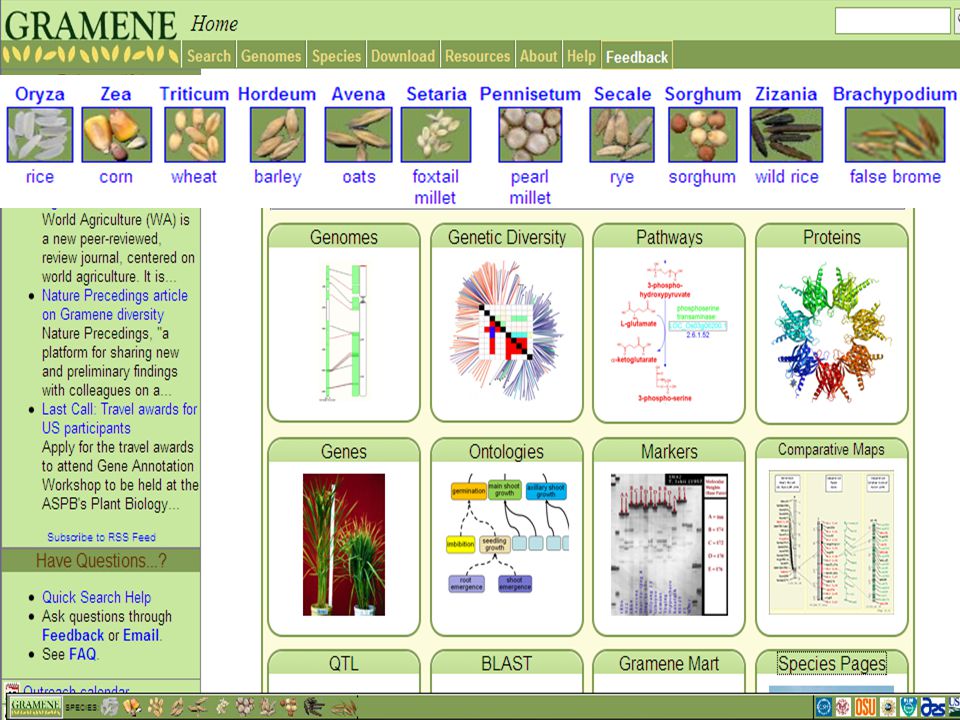Image resolution: width=960 pixels, height=720 pixels.
Task: Click wild rice icon in bottom species bar
Action: (314, 707)
